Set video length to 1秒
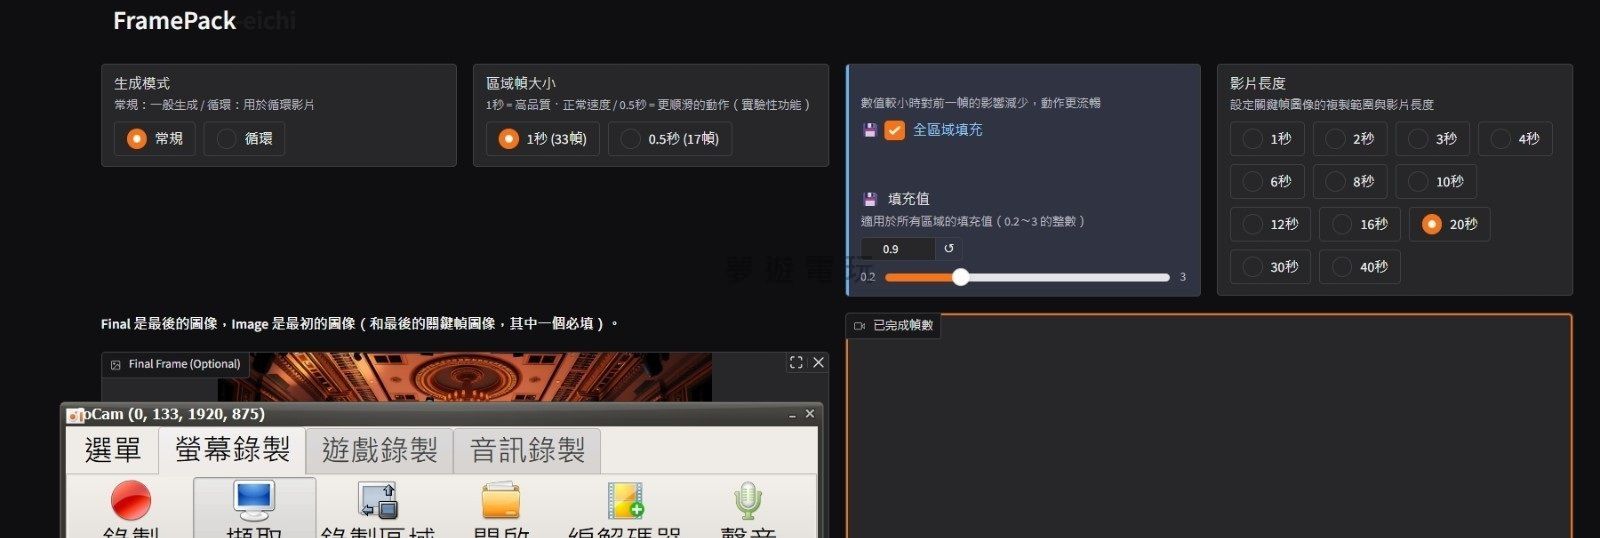Image resolution: width=1600 pixels, height=538 pixels. (x=1267, y=138)
